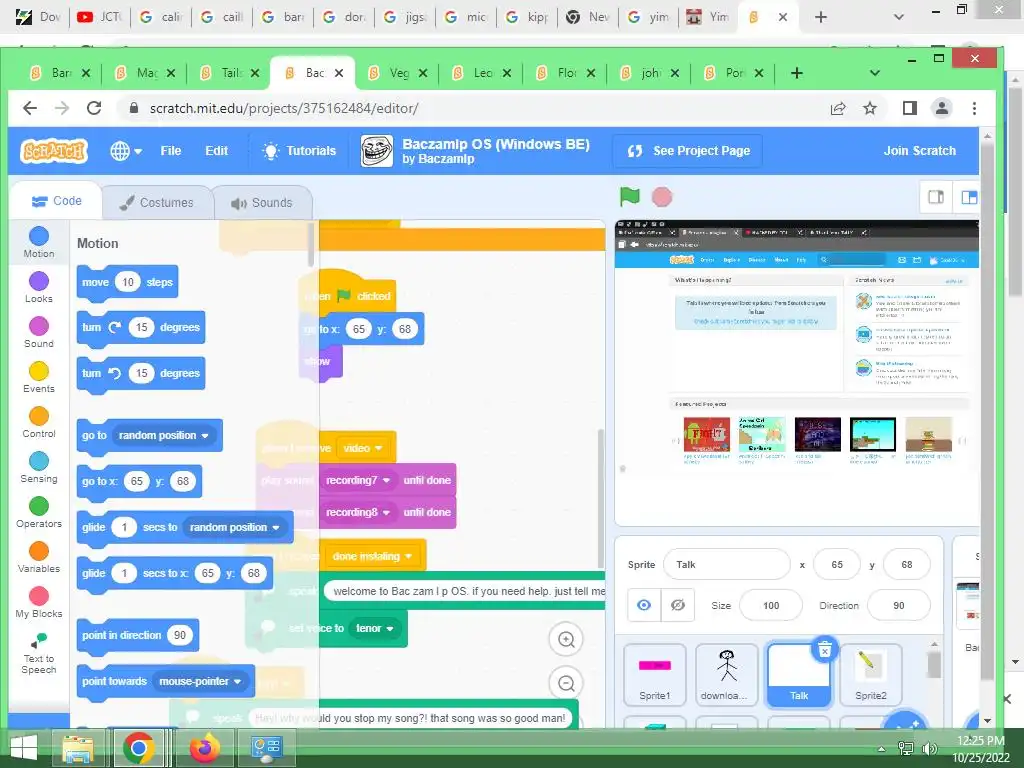Viewport: 1024px width, 768px height.
Task: Select the My Blocks category
Action: pos(39,603)
